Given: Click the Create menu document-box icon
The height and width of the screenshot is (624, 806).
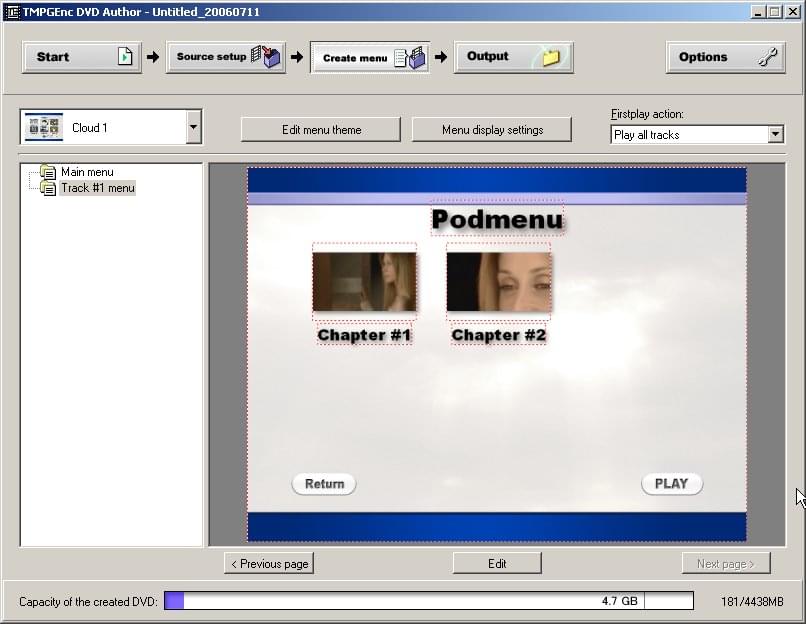Looking at the screenshot, I should click(410, 57).
